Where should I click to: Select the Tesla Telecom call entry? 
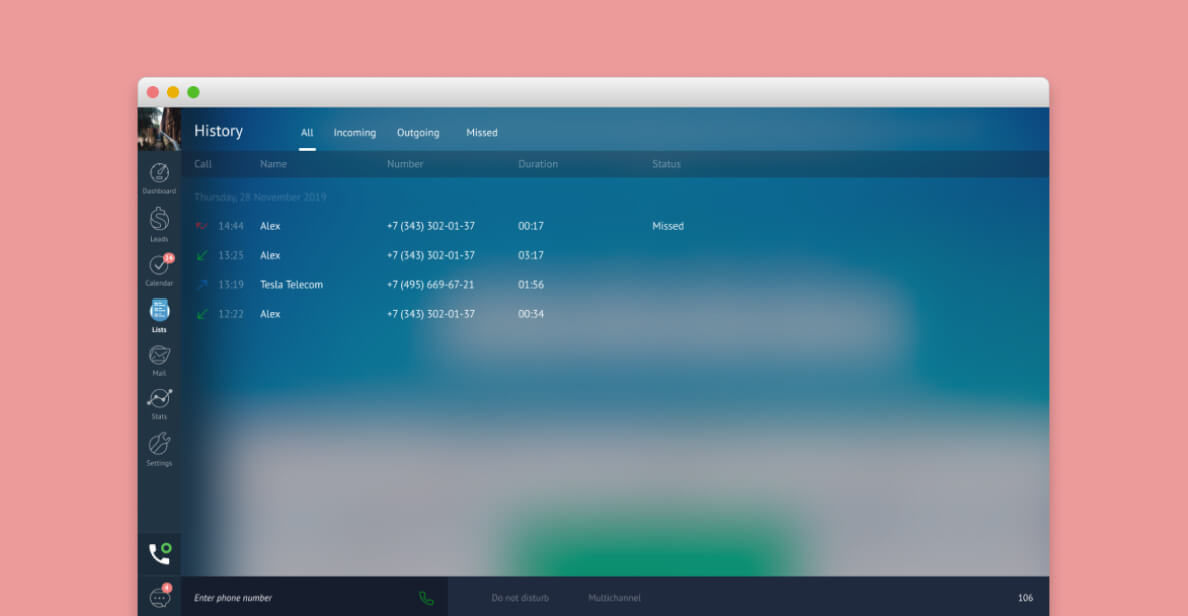tap(291, 285)
